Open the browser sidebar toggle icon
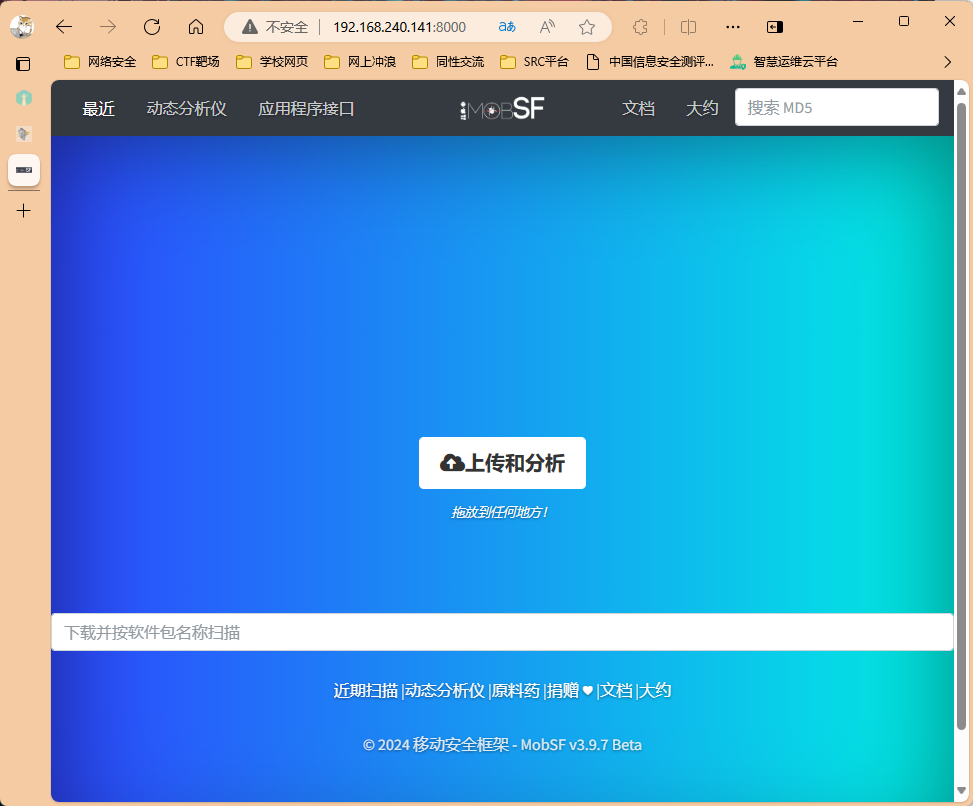 click(774, 27)
